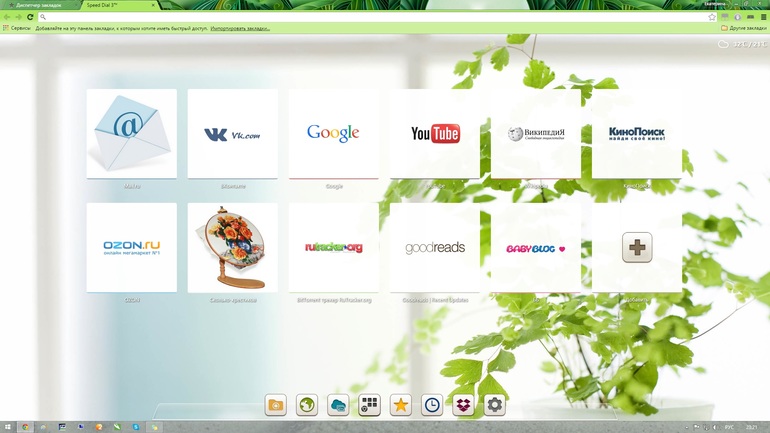This screenshot has height=433, width=770.
Task: Open the Vk.com speed dial tile
Action: 233,133
